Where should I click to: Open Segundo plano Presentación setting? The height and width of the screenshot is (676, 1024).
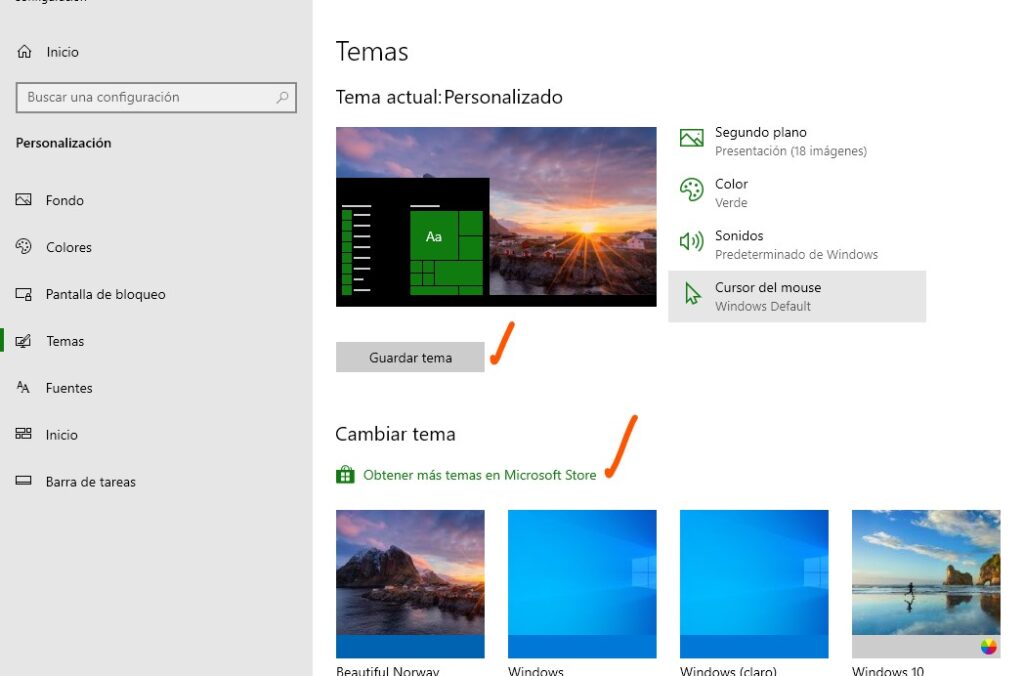797,141
